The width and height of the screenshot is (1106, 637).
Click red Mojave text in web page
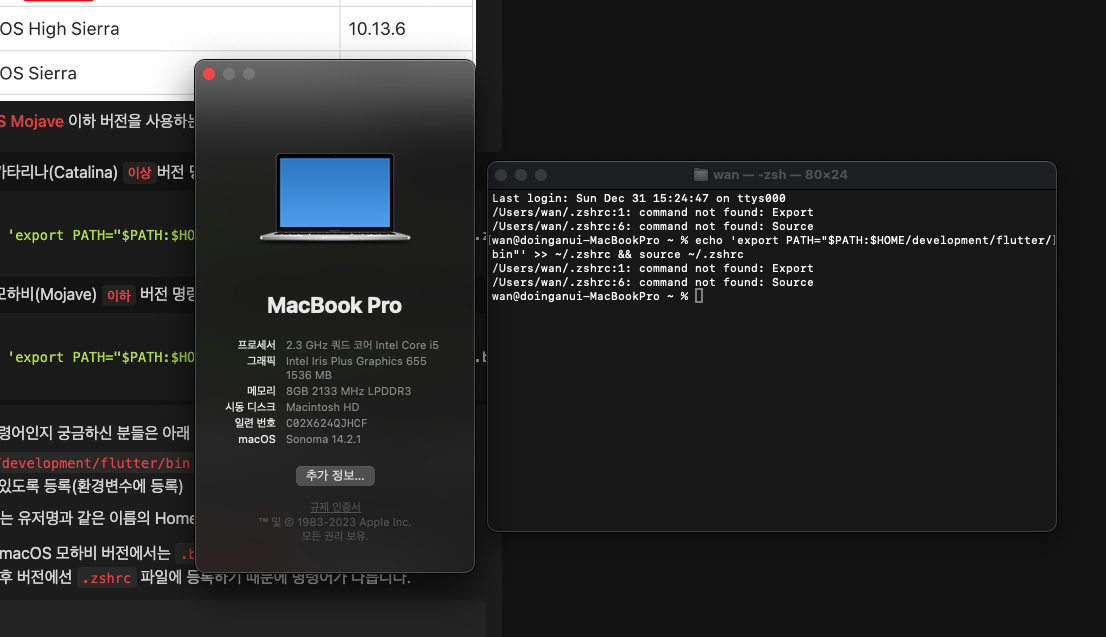(32, 121)
